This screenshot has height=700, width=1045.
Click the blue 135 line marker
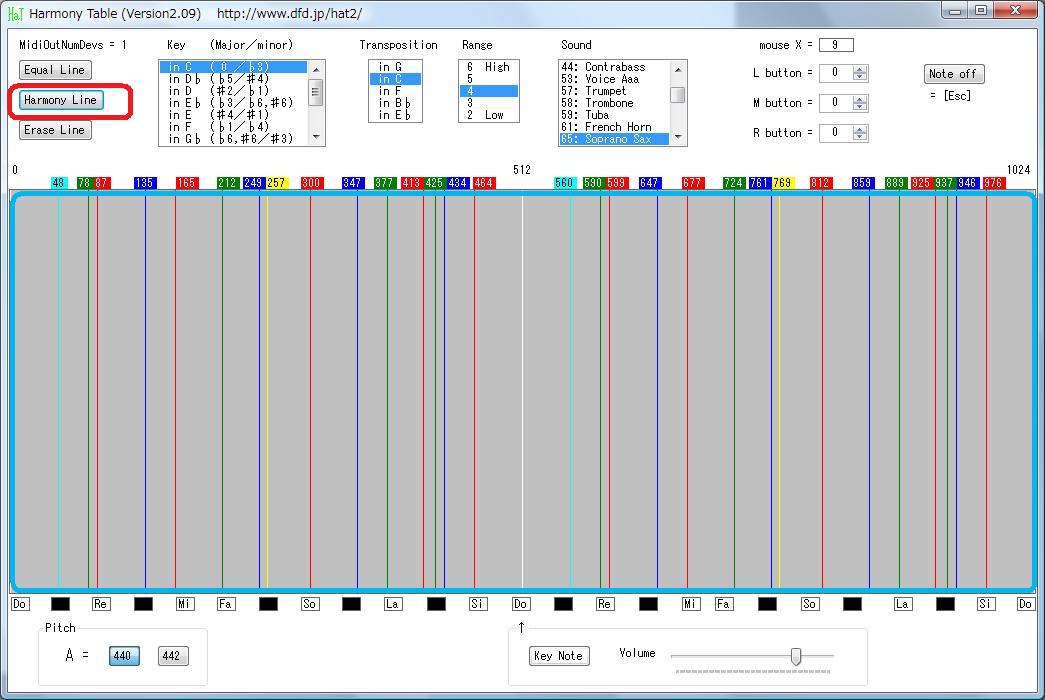145,183
